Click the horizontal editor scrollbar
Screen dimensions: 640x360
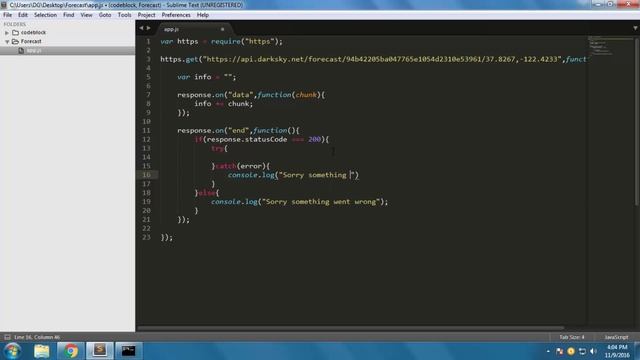351,328
